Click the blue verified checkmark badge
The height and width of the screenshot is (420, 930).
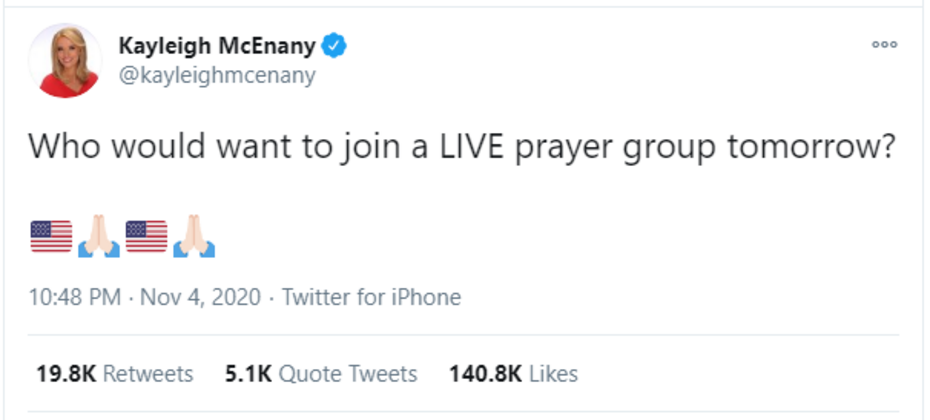point(336,45)
